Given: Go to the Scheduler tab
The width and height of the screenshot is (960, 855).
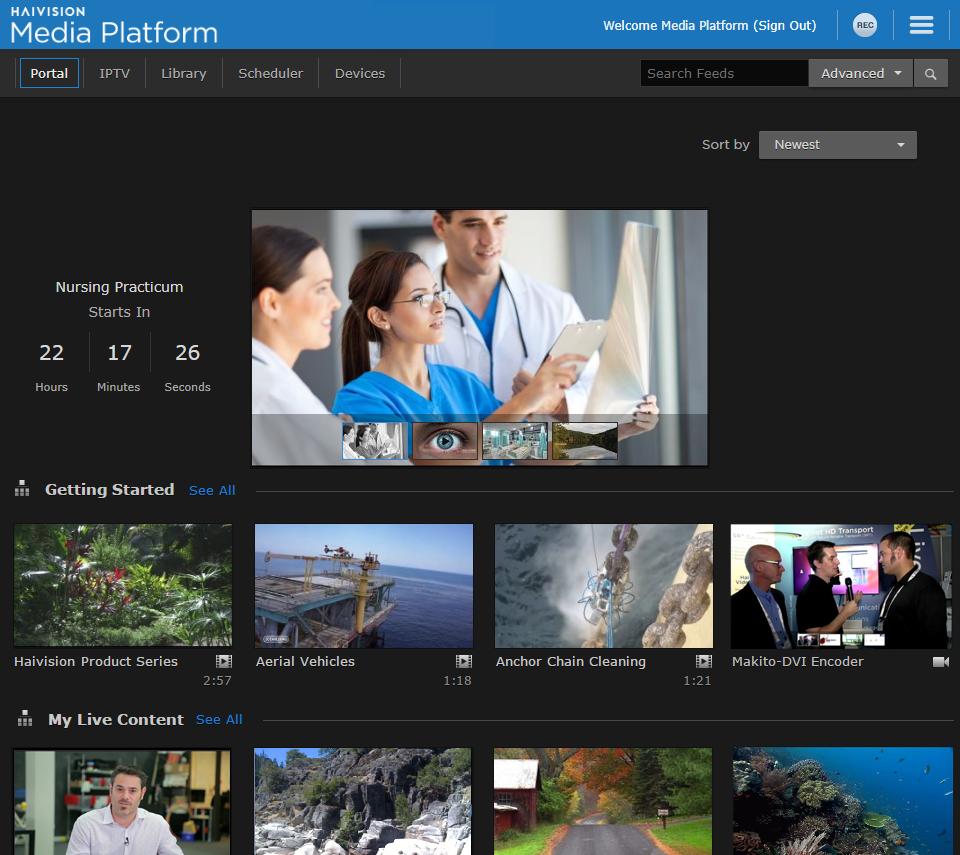Looking at the screenshot, I should click(x=270, y=74).
